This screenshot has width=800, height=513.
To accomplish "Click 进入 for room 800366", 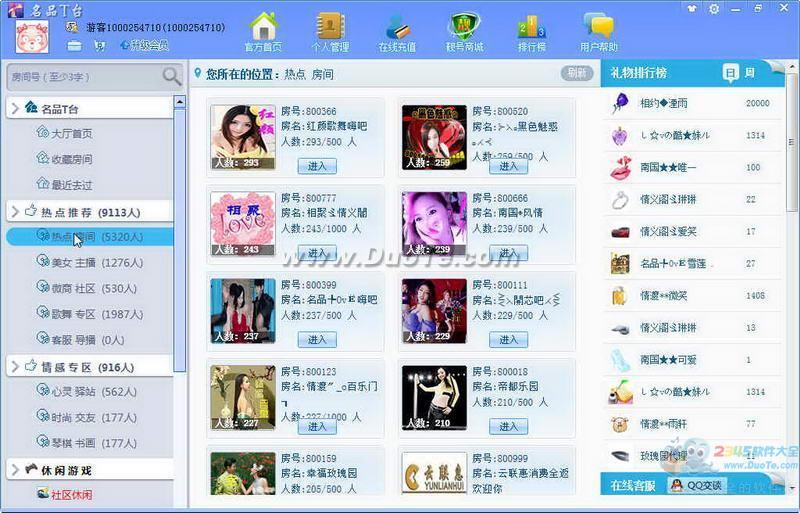I will (x=317, y=166).
